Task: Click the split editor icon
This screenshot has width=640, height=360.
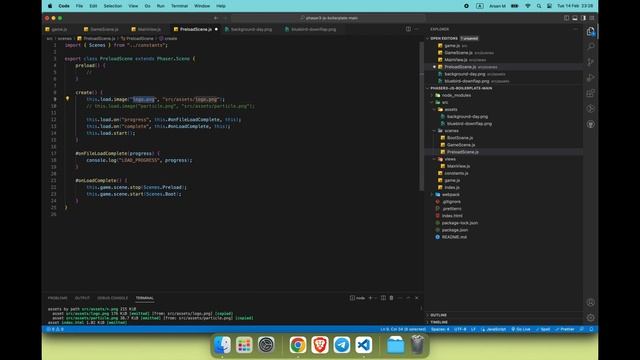Action: (x=408, y=29)
